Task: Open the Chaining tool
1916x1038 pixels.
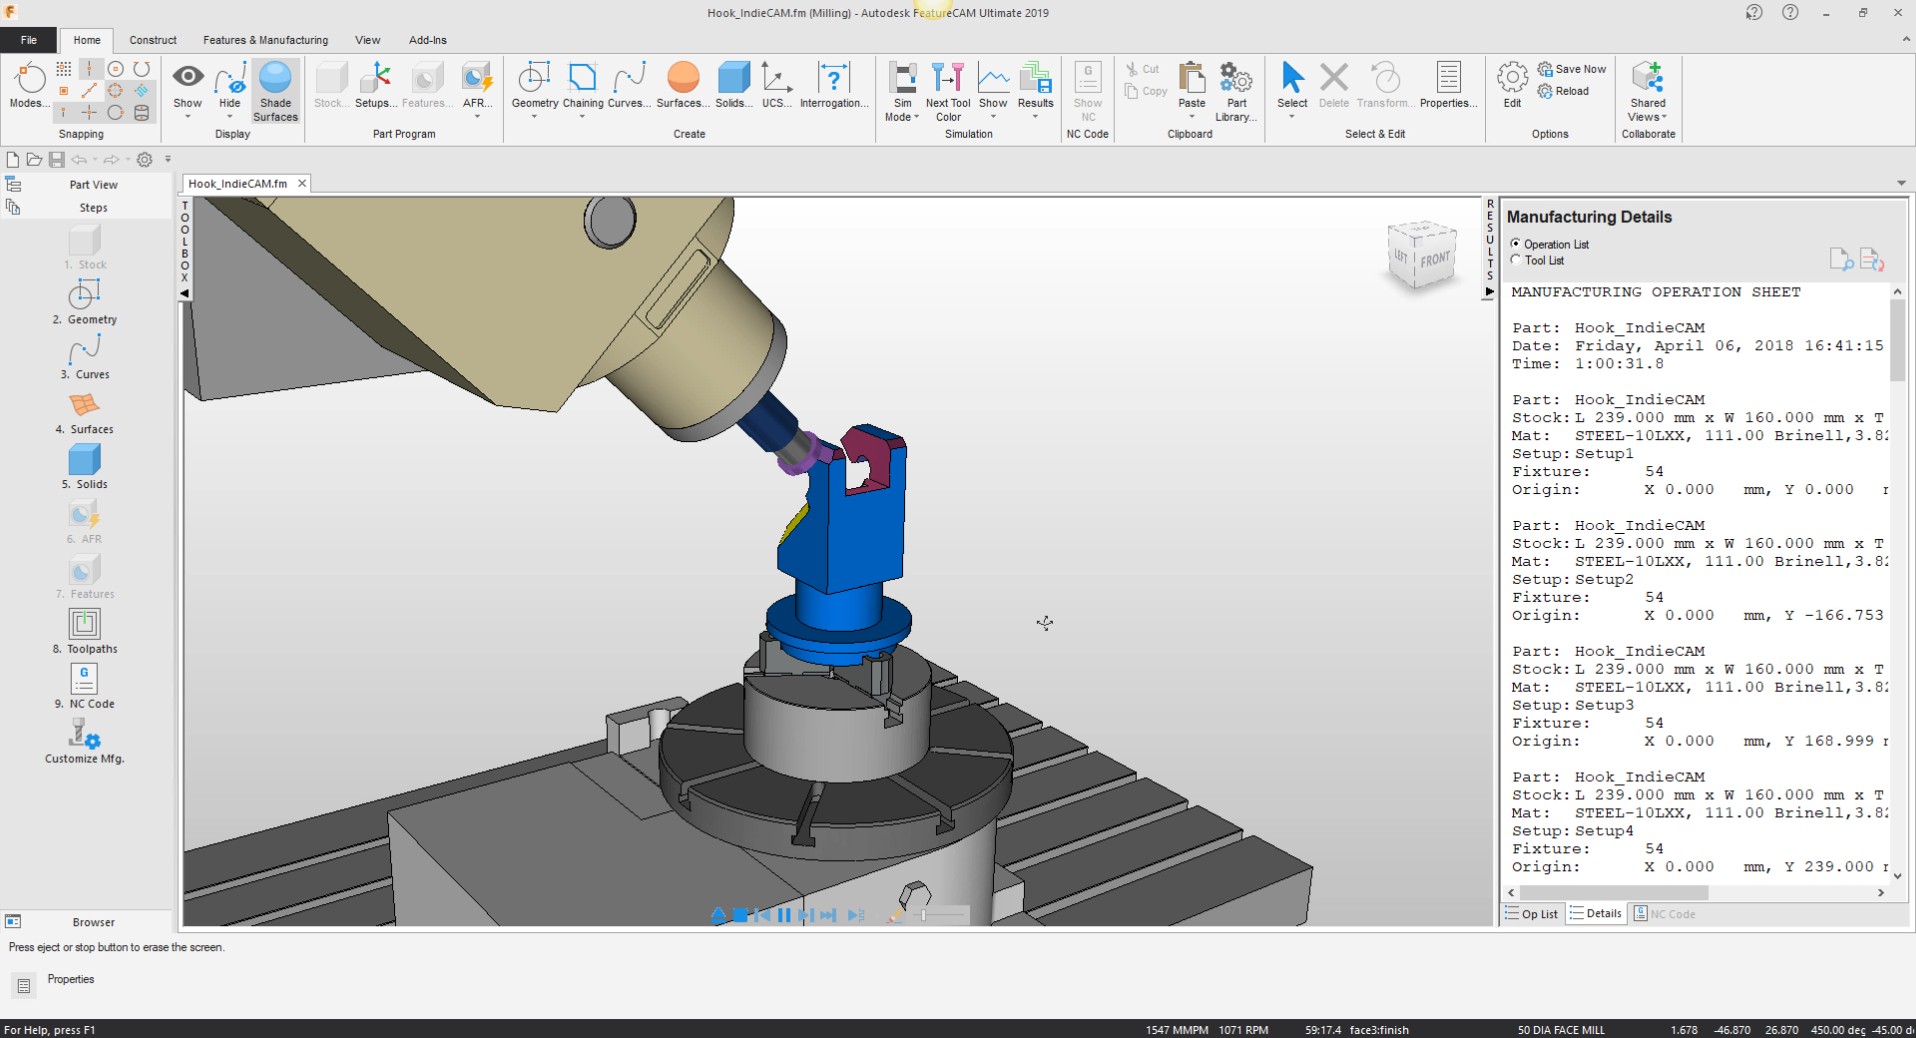Action: (x=583, y=85)
